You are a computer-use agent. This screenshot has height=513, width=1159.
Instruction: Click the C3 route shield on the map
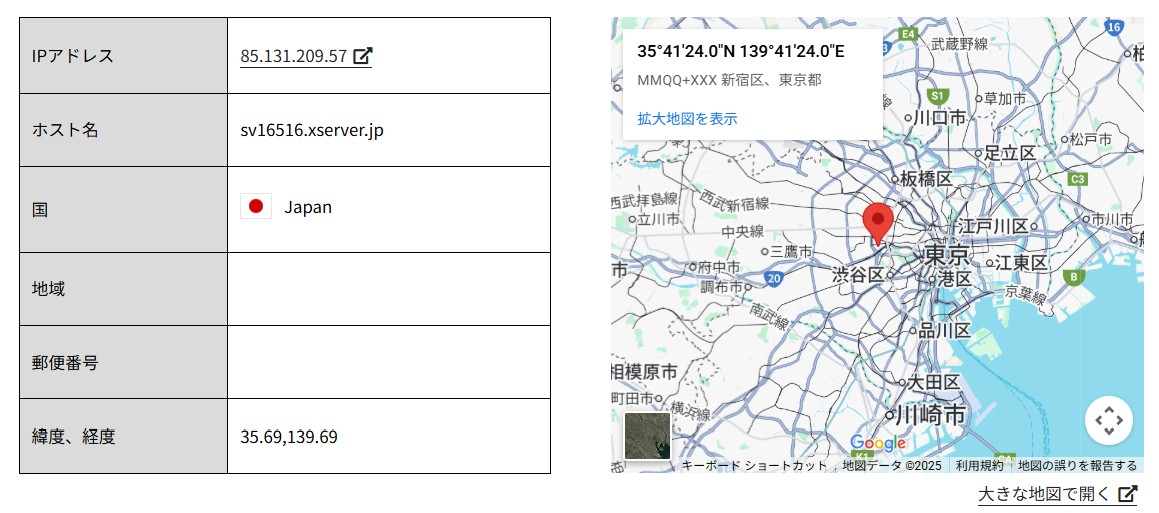pyautogui.click(x=1077, y=179)
